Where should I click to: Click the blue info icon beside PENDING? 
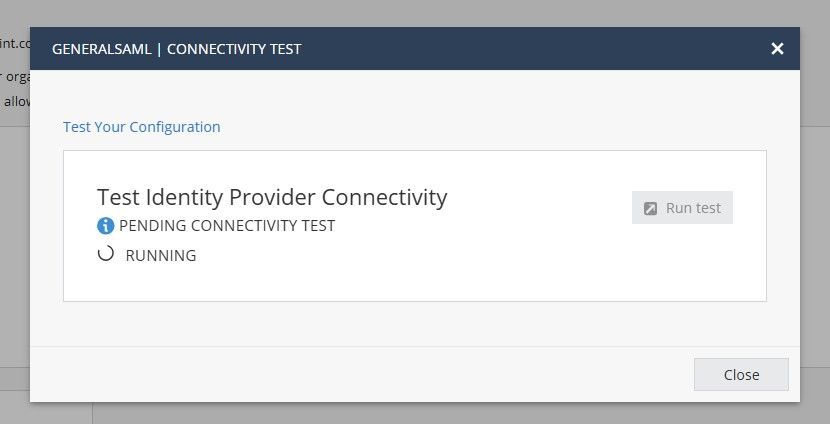106,226
